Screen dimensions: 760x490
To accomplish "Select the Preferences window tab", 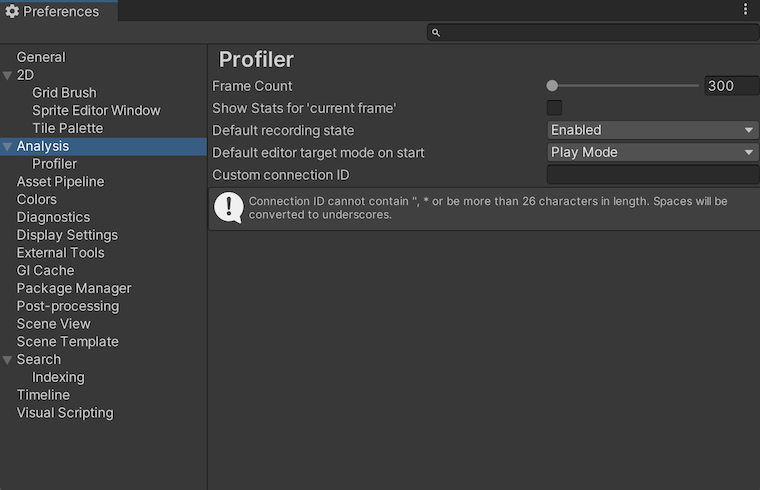I will [58, 12].
